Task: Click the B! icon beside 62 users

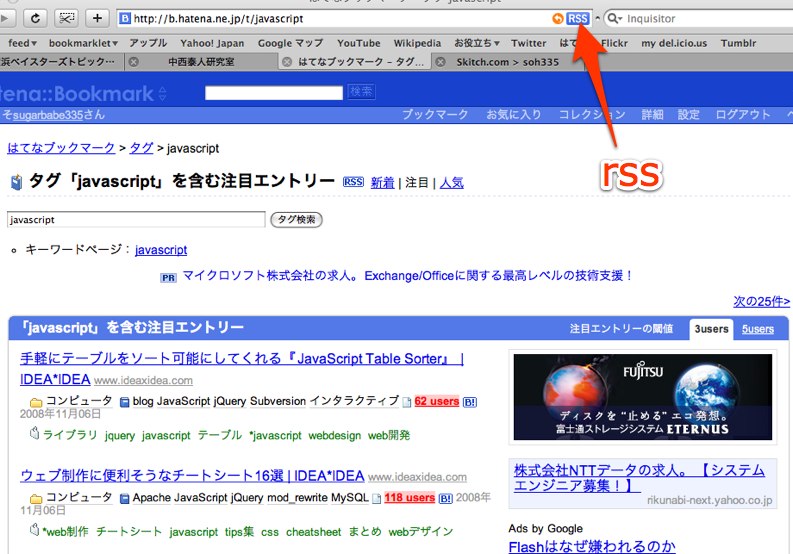Action: click(470, 402)
